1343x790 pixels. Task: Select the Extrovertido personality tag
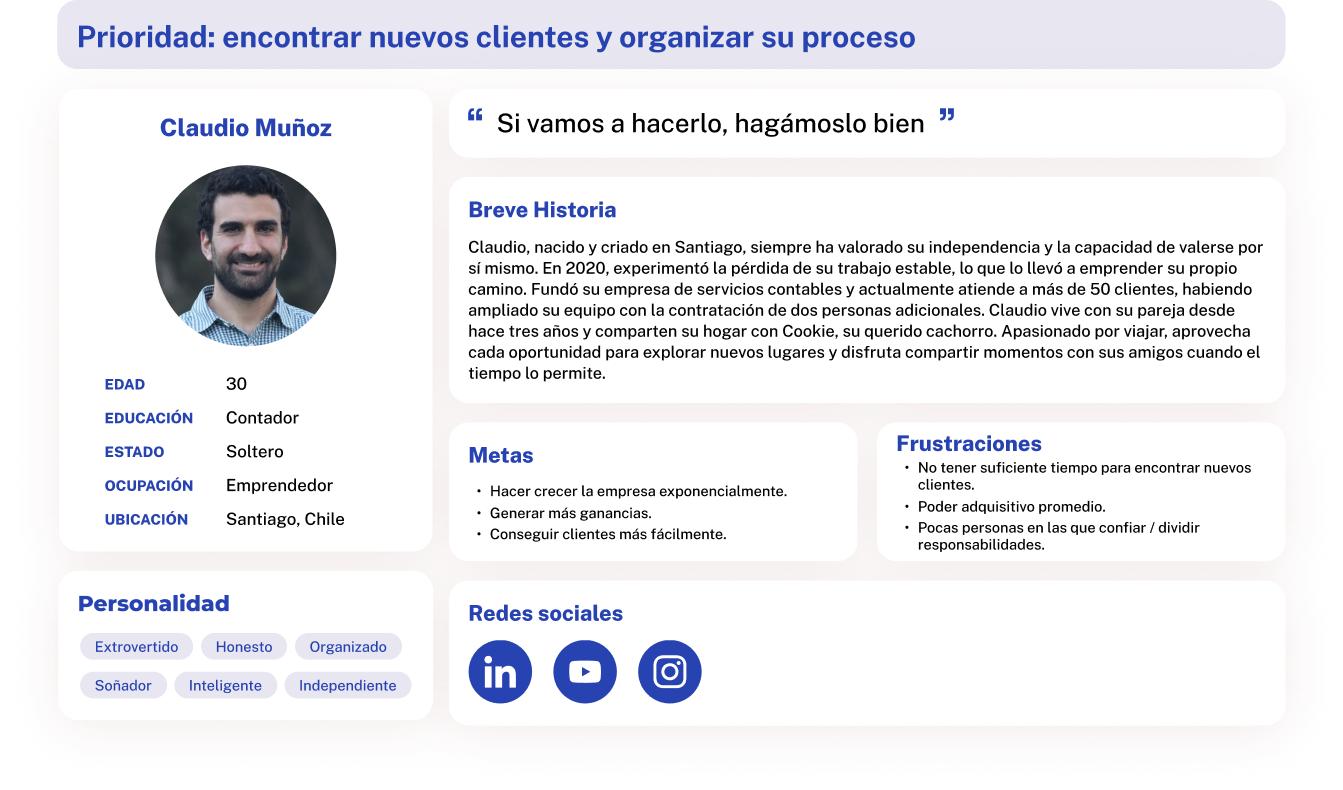[x=136, y=646]
